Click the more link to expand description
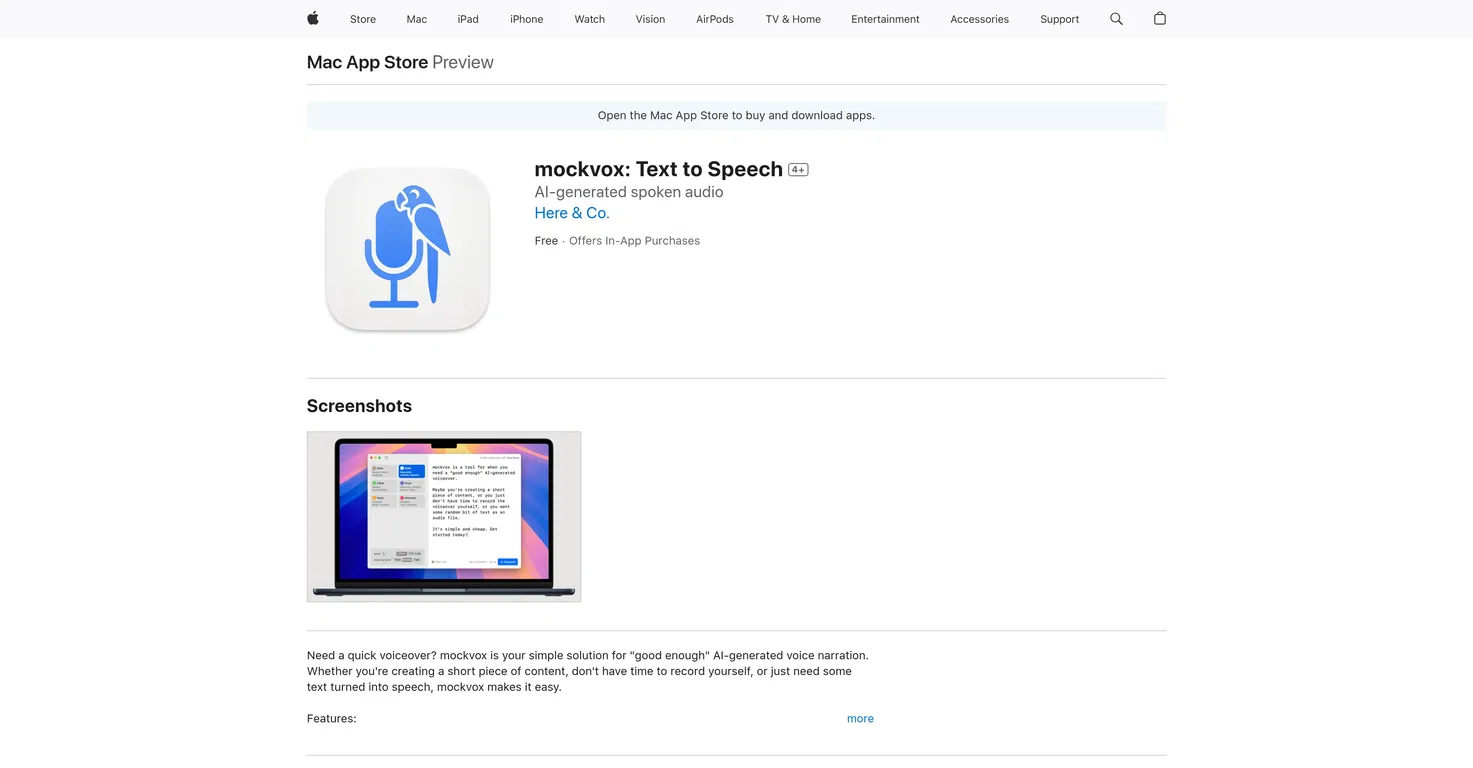Viewport: 1473px width, 768px height. 860,718
